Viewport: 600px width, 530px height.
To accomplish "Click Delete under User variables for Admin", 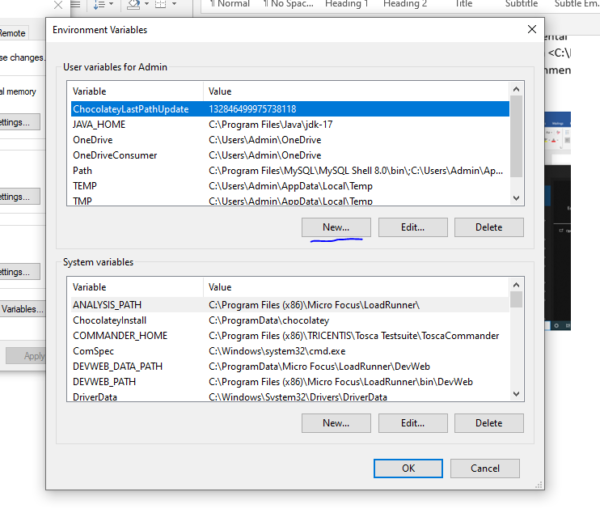I will (x=489, y=227).
